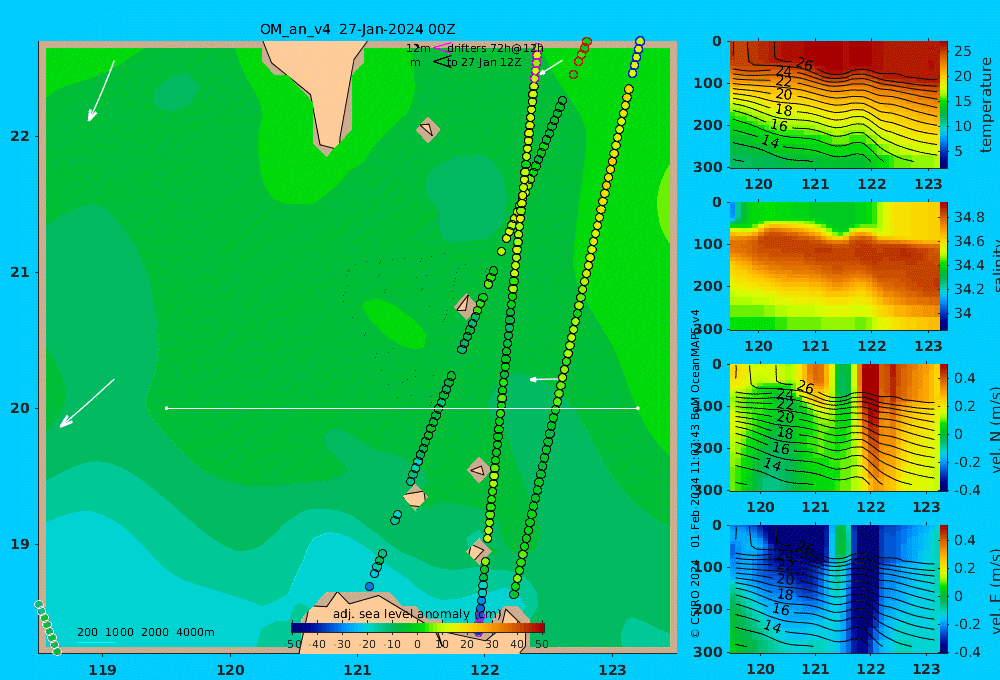Click the vel. N colorbar
This screenshot has width=1000, height=680.
(944, 427)
